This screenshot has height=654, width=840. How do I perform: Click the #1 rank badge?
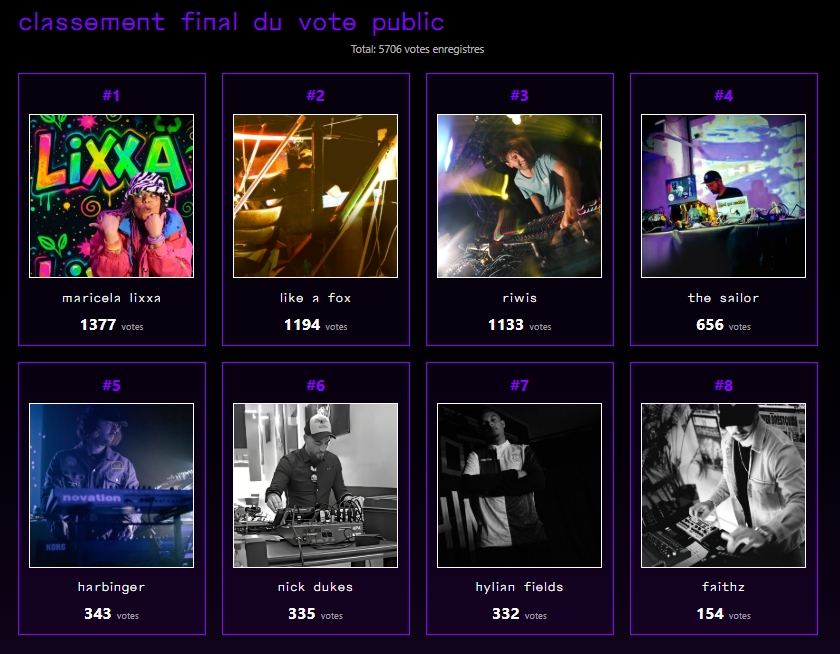111,95
